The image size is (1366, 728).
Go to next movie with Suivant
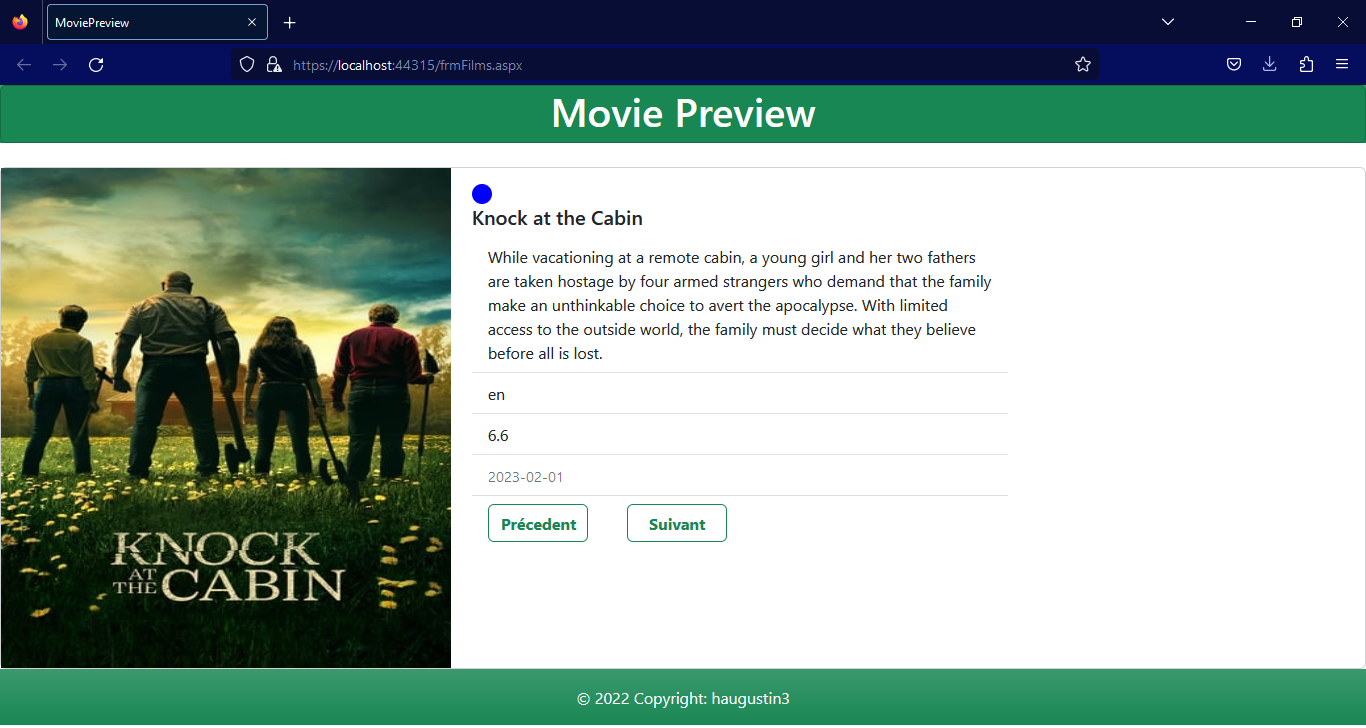[677, 524]
